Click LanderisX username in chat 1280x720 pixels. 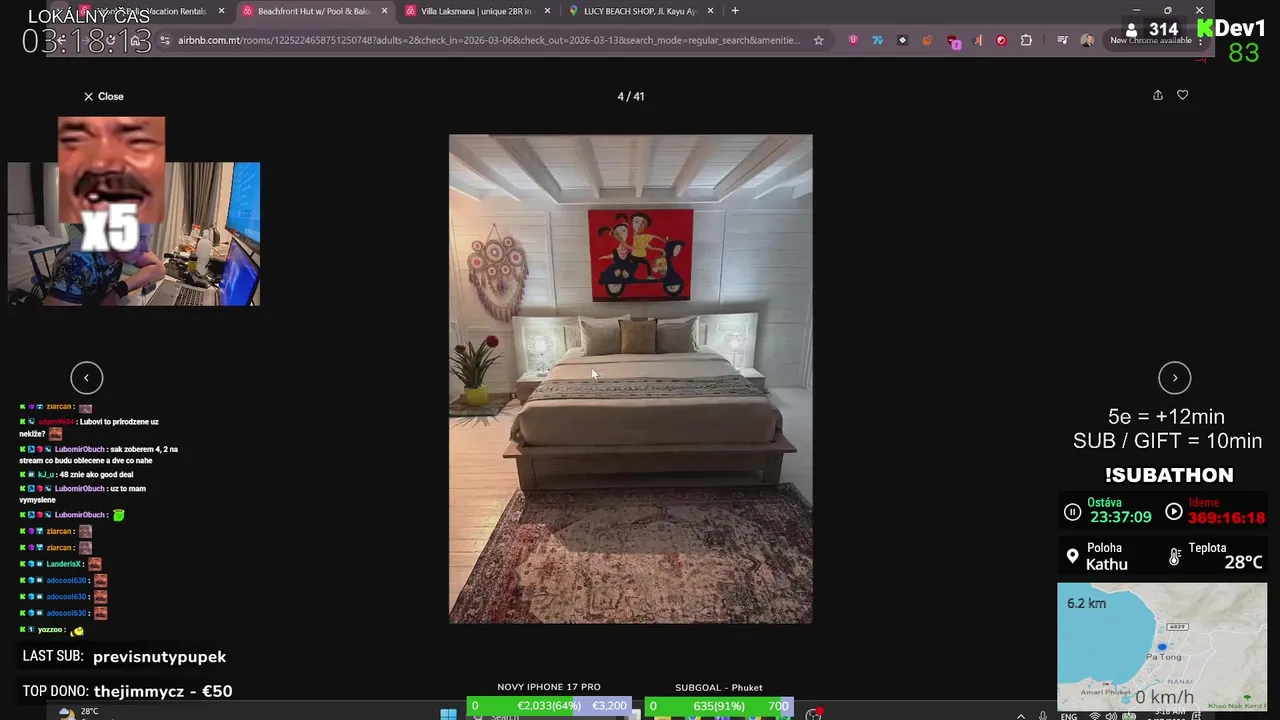tap(64, 564)
